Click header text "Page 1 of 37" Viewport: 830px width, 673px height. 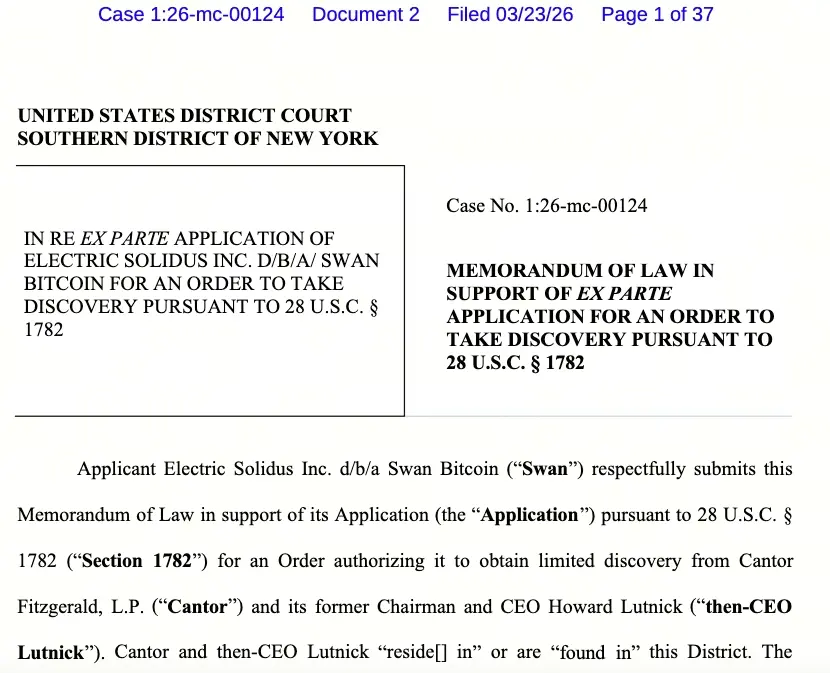click(x=657, y=14)
